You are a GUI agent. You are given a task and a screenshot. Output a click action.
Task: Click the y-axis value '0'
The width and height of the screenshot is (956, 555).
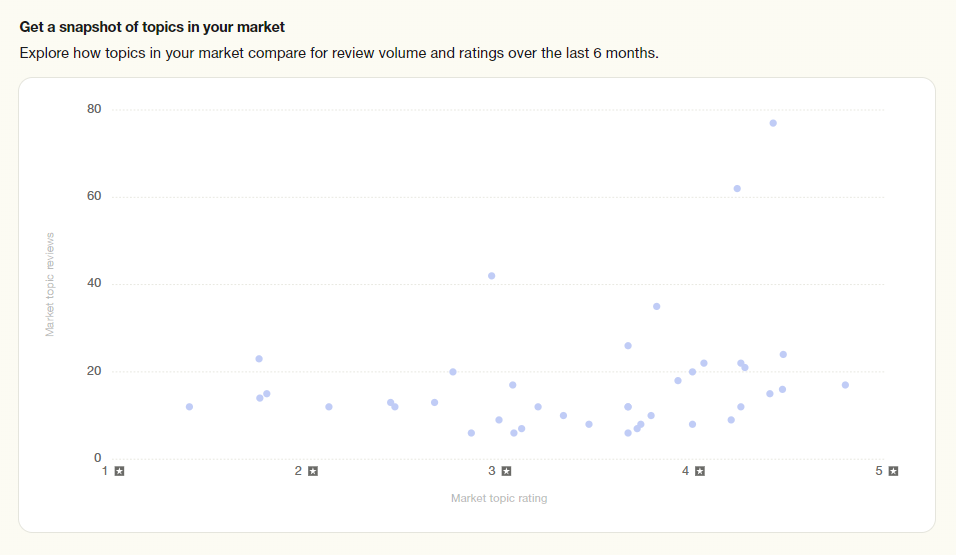coord(98,457)
